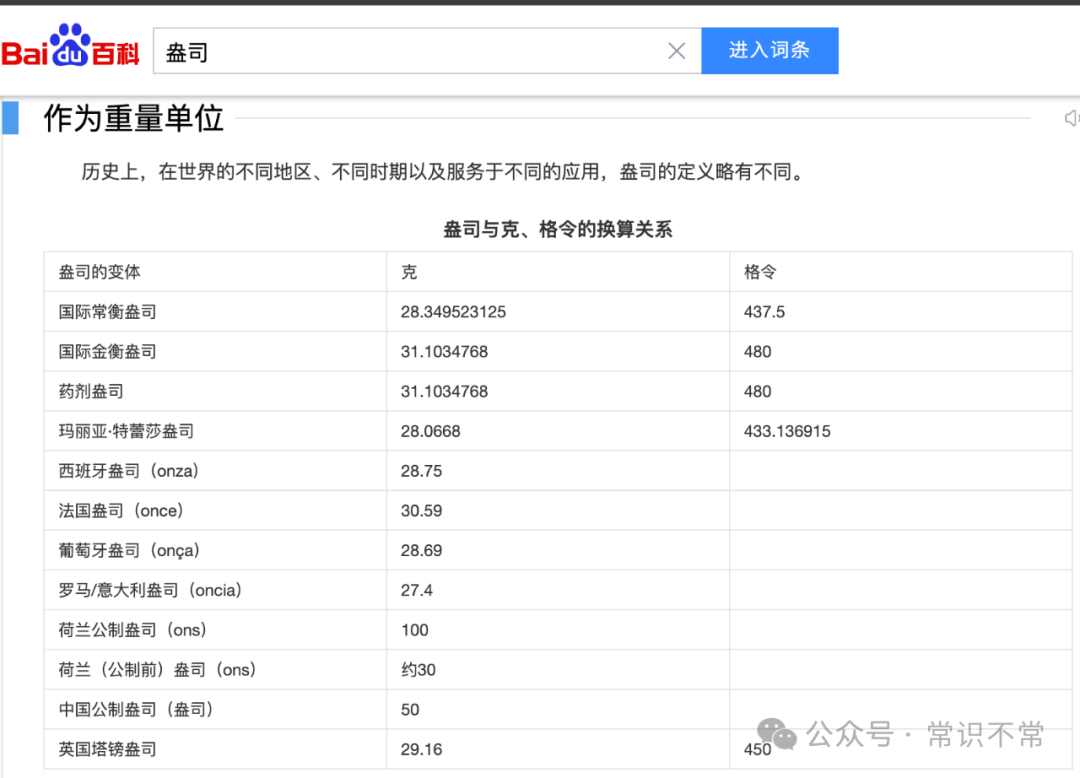This screenshot has width=1080, height=778.
Task: Click the 盎司的变体 column header
Action: (99, 272)
